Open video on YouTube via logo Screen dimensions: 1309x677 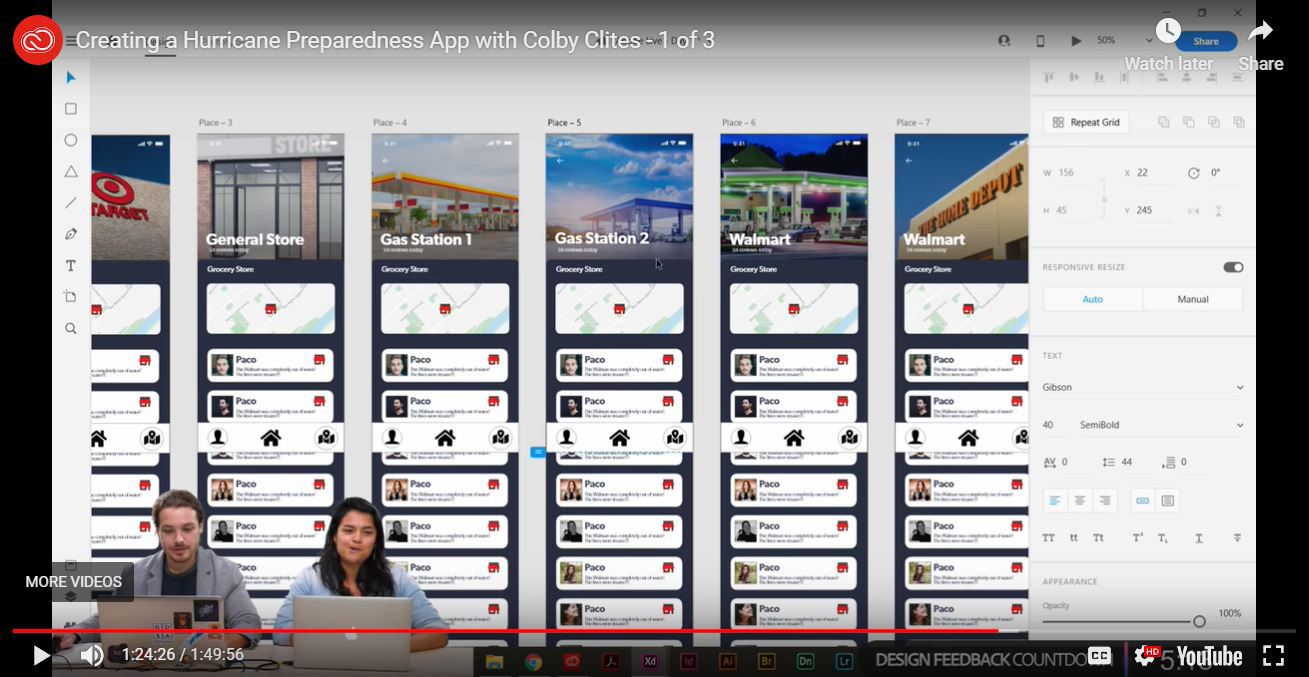pyautogui.click(x=1209, y=656)
